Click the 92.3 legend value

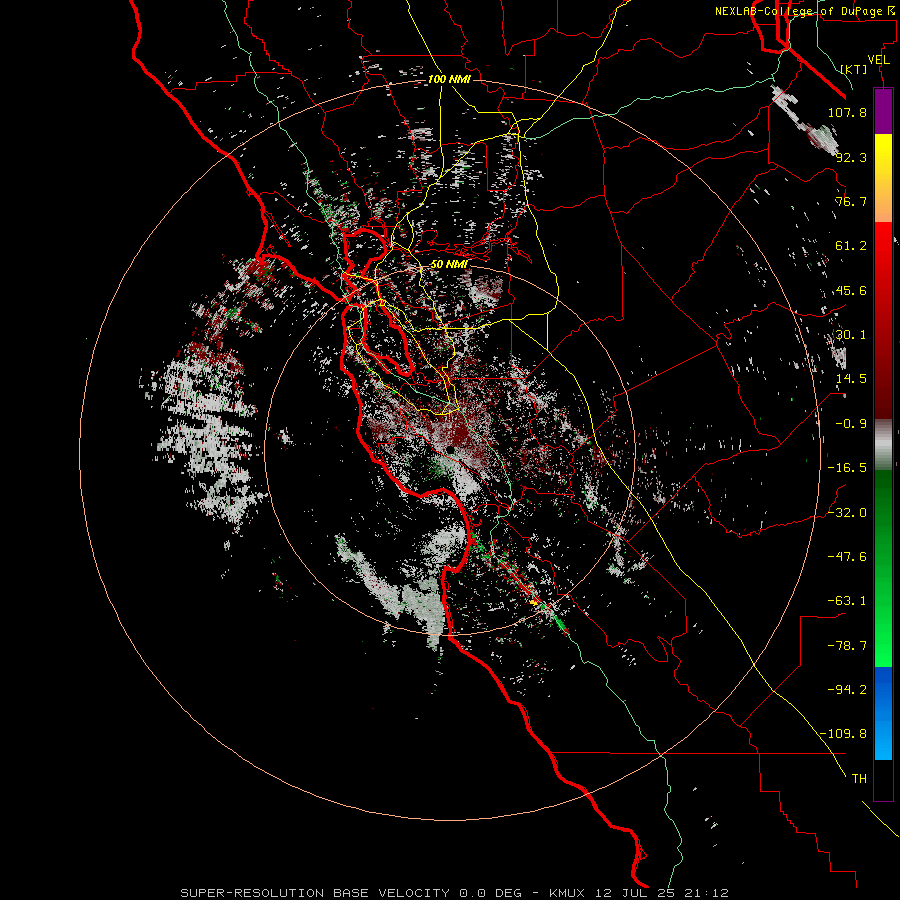(x=851, y=157)
